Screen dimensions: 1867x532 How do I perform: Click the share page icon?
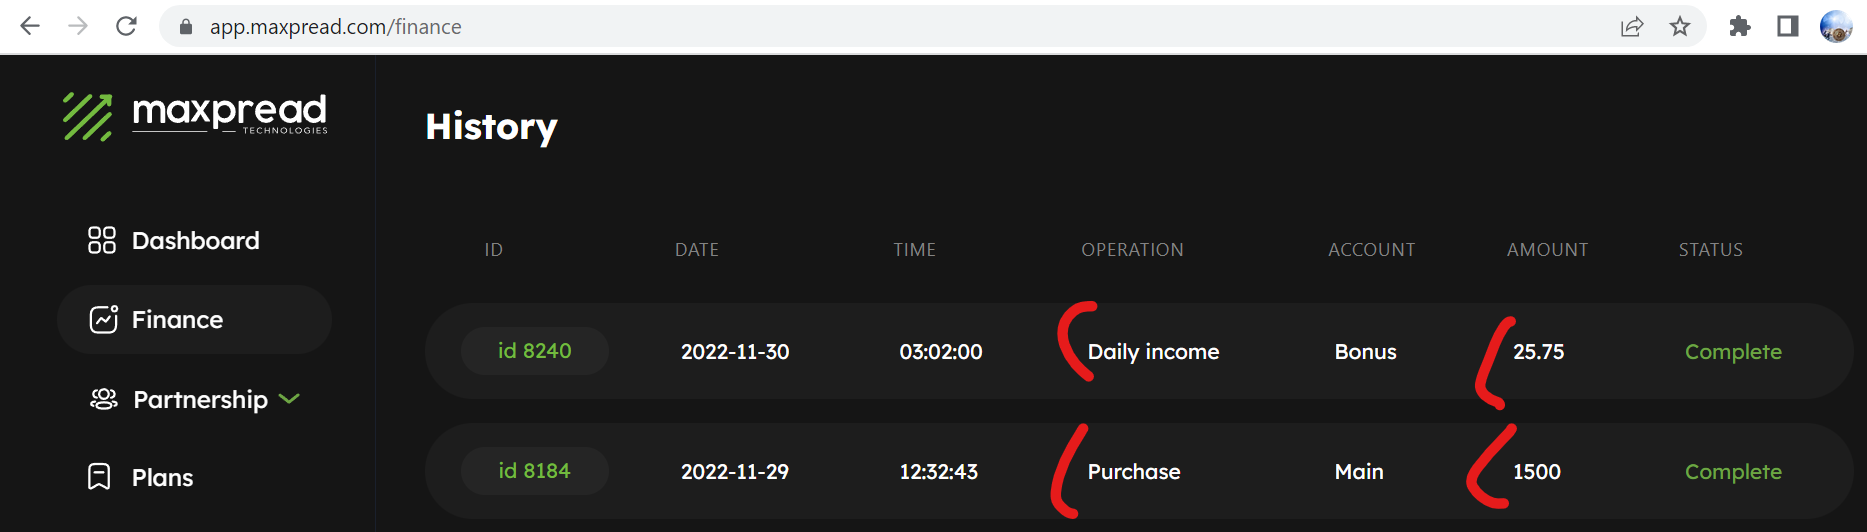point(1632,27)
